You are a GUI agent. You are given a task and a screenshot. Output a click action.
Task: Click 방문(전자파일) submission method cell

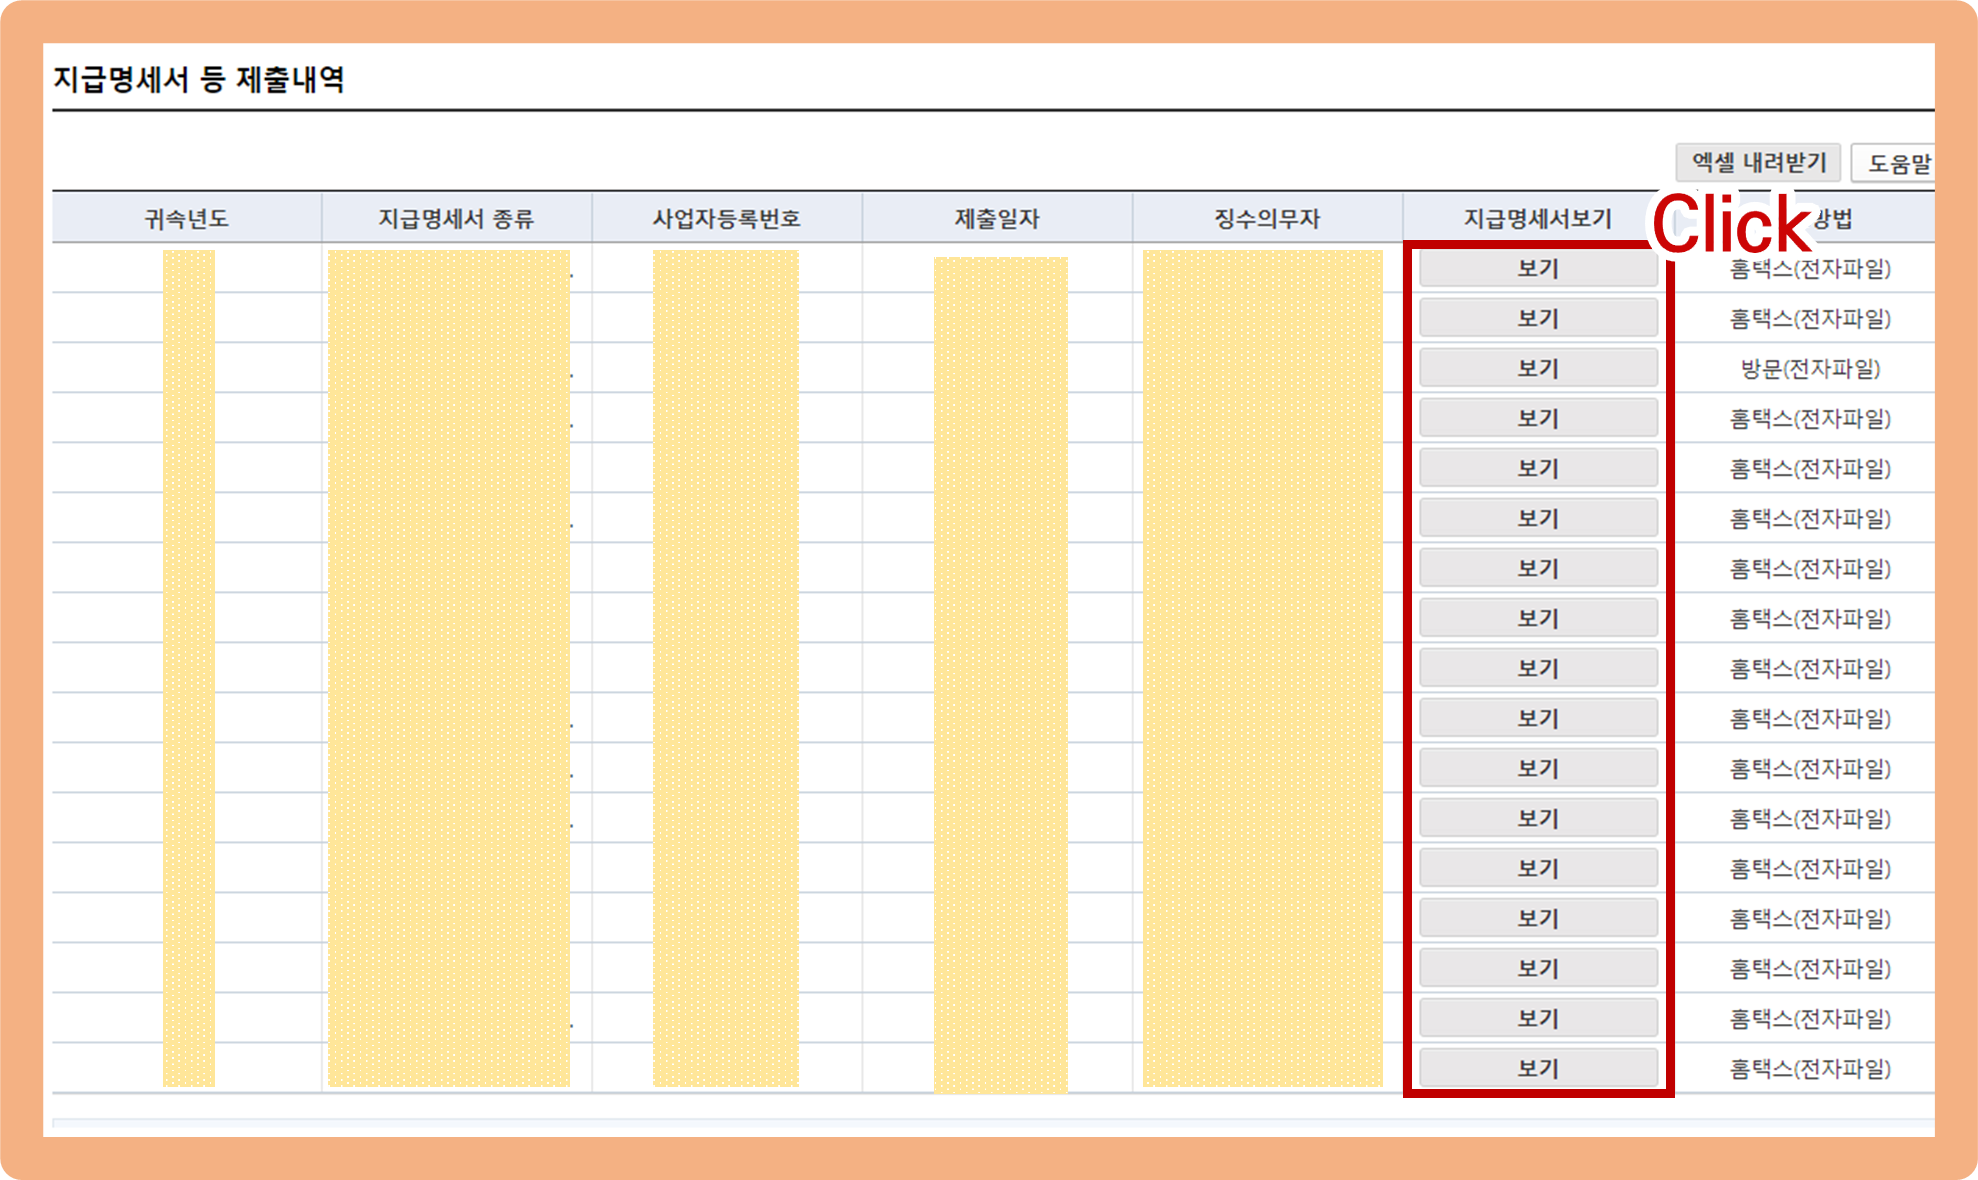(x=1810, y=368)
